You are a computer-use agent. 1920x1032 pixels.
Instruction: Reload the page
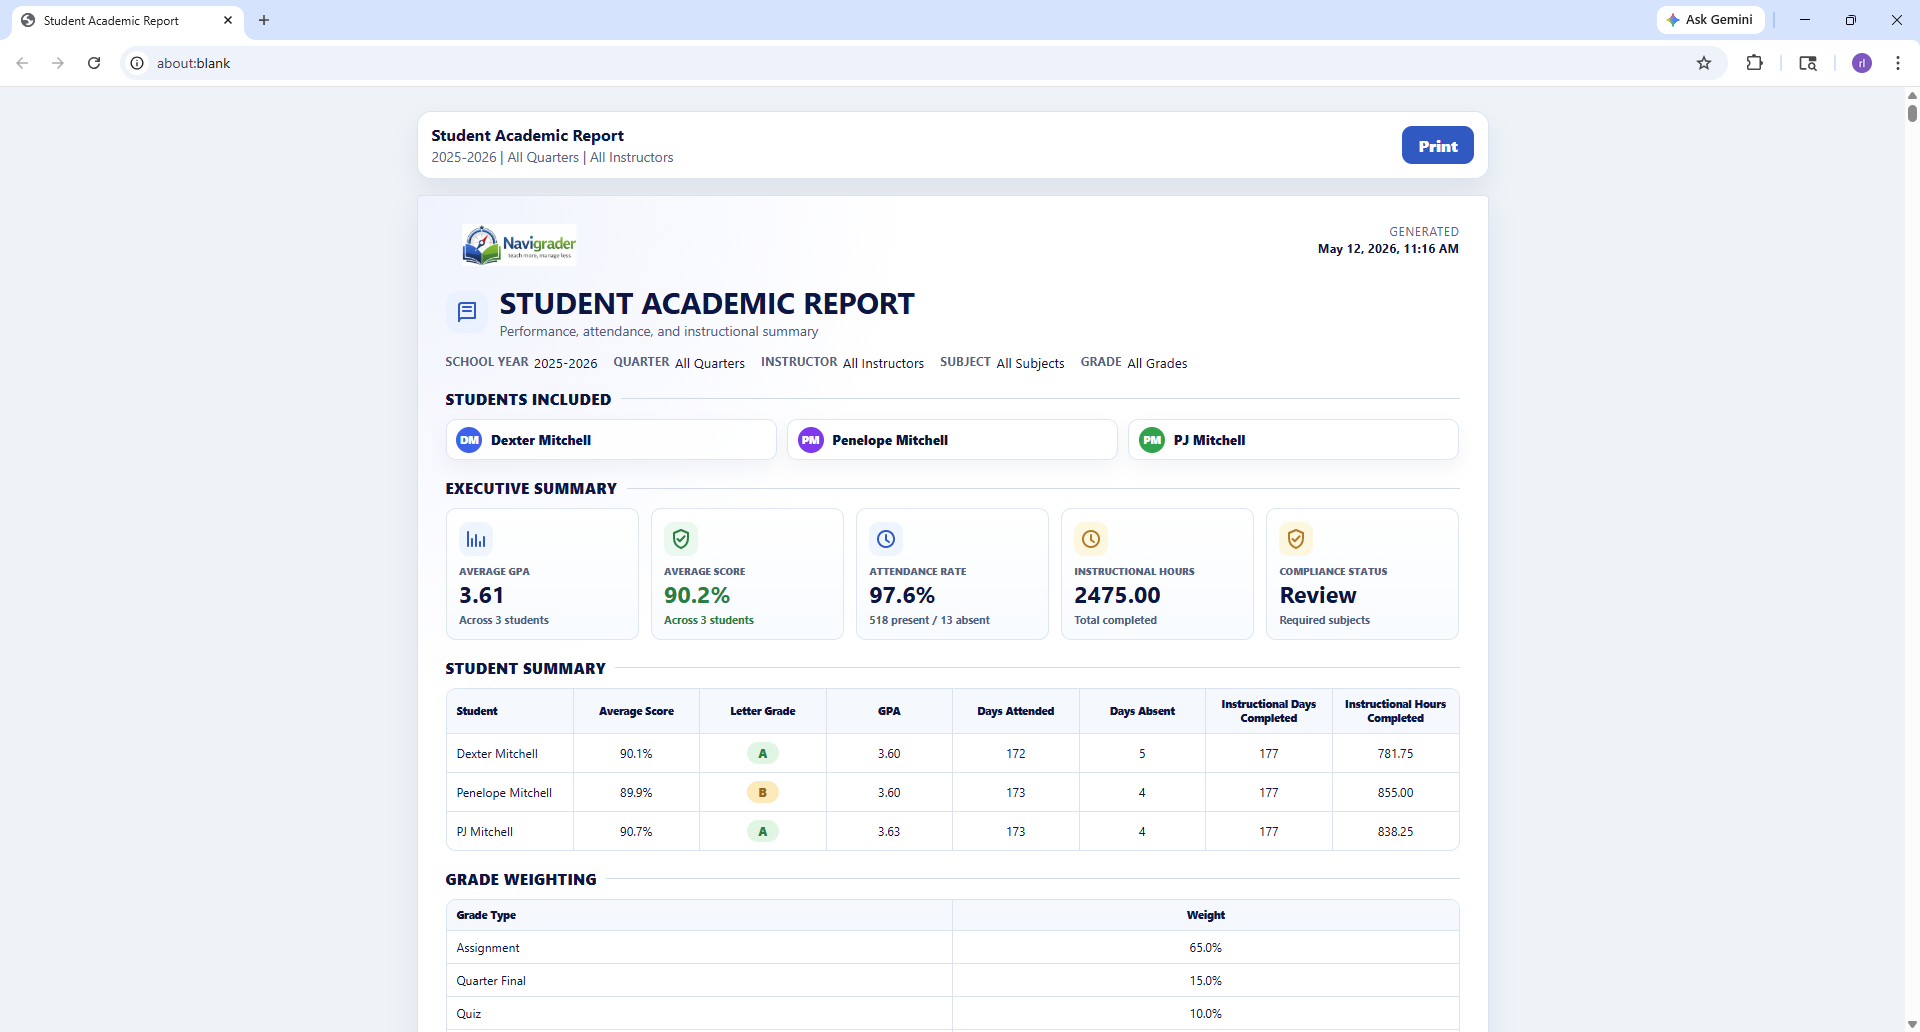tap(94, 63)
